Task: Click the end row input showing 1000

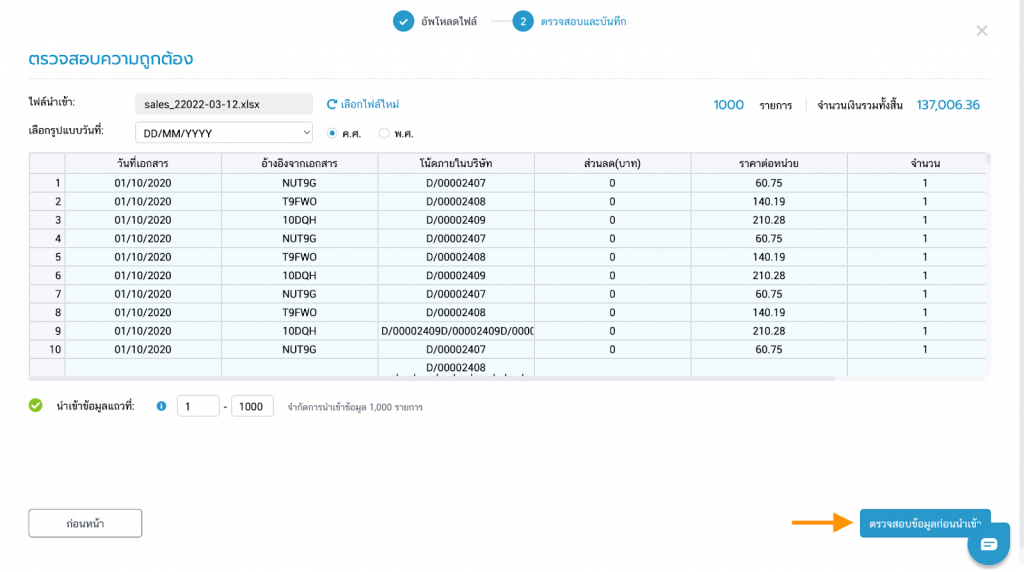Action: point(252,406)
